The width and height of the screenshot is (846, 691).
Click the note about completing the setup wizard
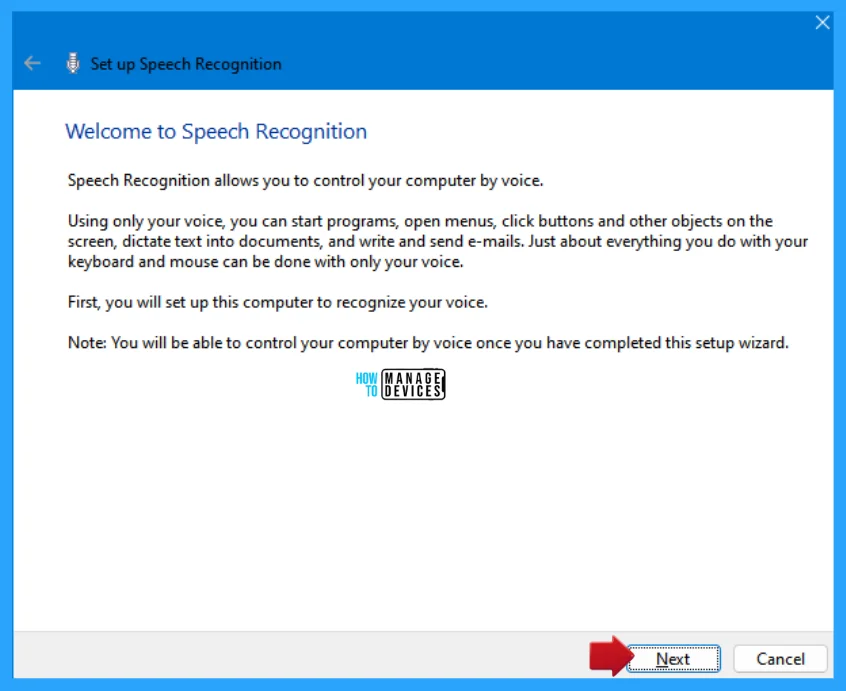[x=428, y=343]
